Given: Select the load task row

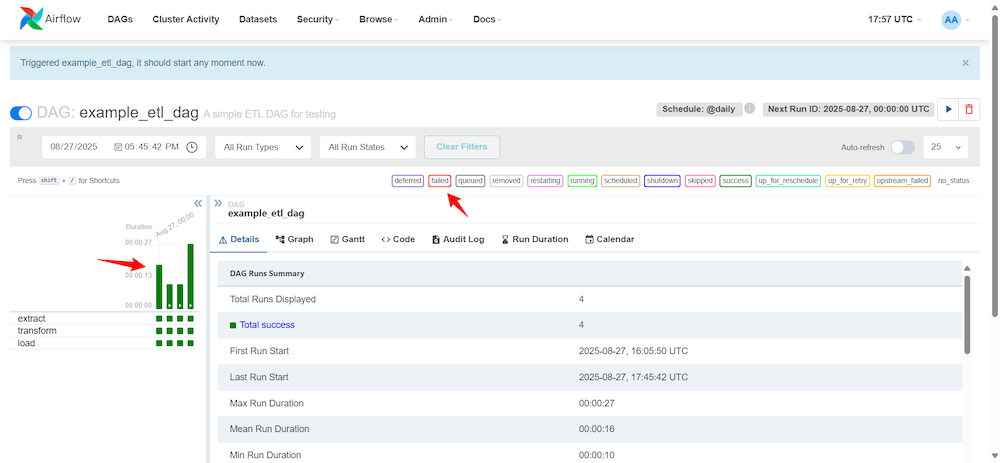Looking at the screenshot, I should click(105, 343).
